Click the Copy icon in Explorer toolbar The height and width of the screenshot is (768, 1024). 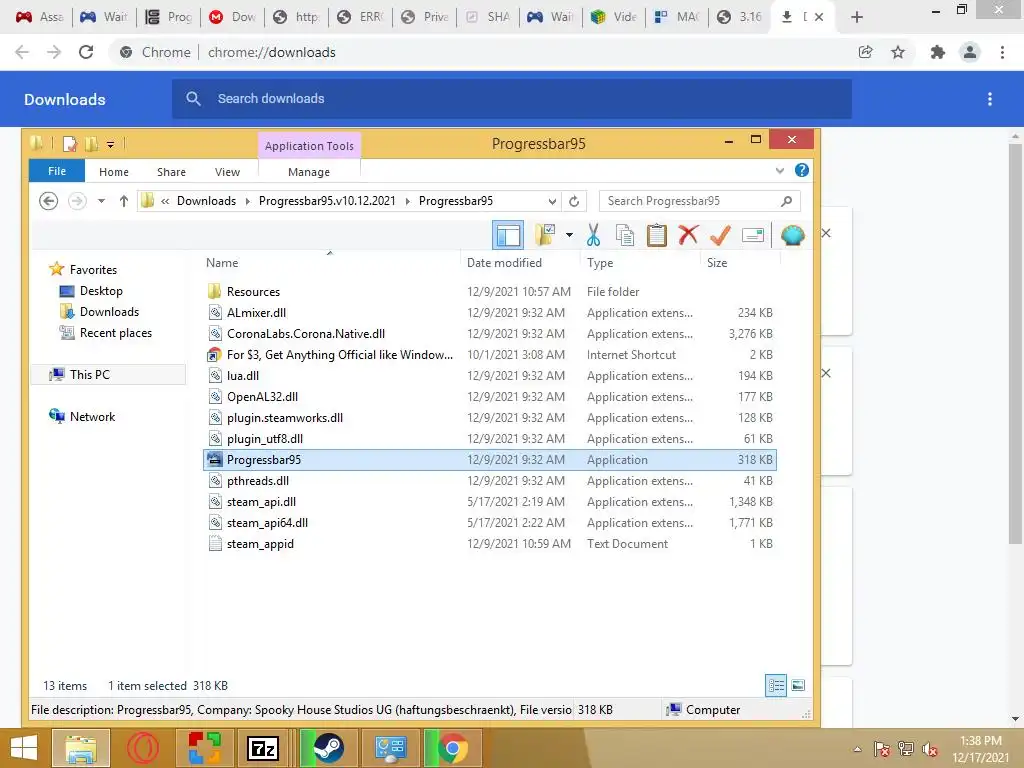tap(625, 235)
